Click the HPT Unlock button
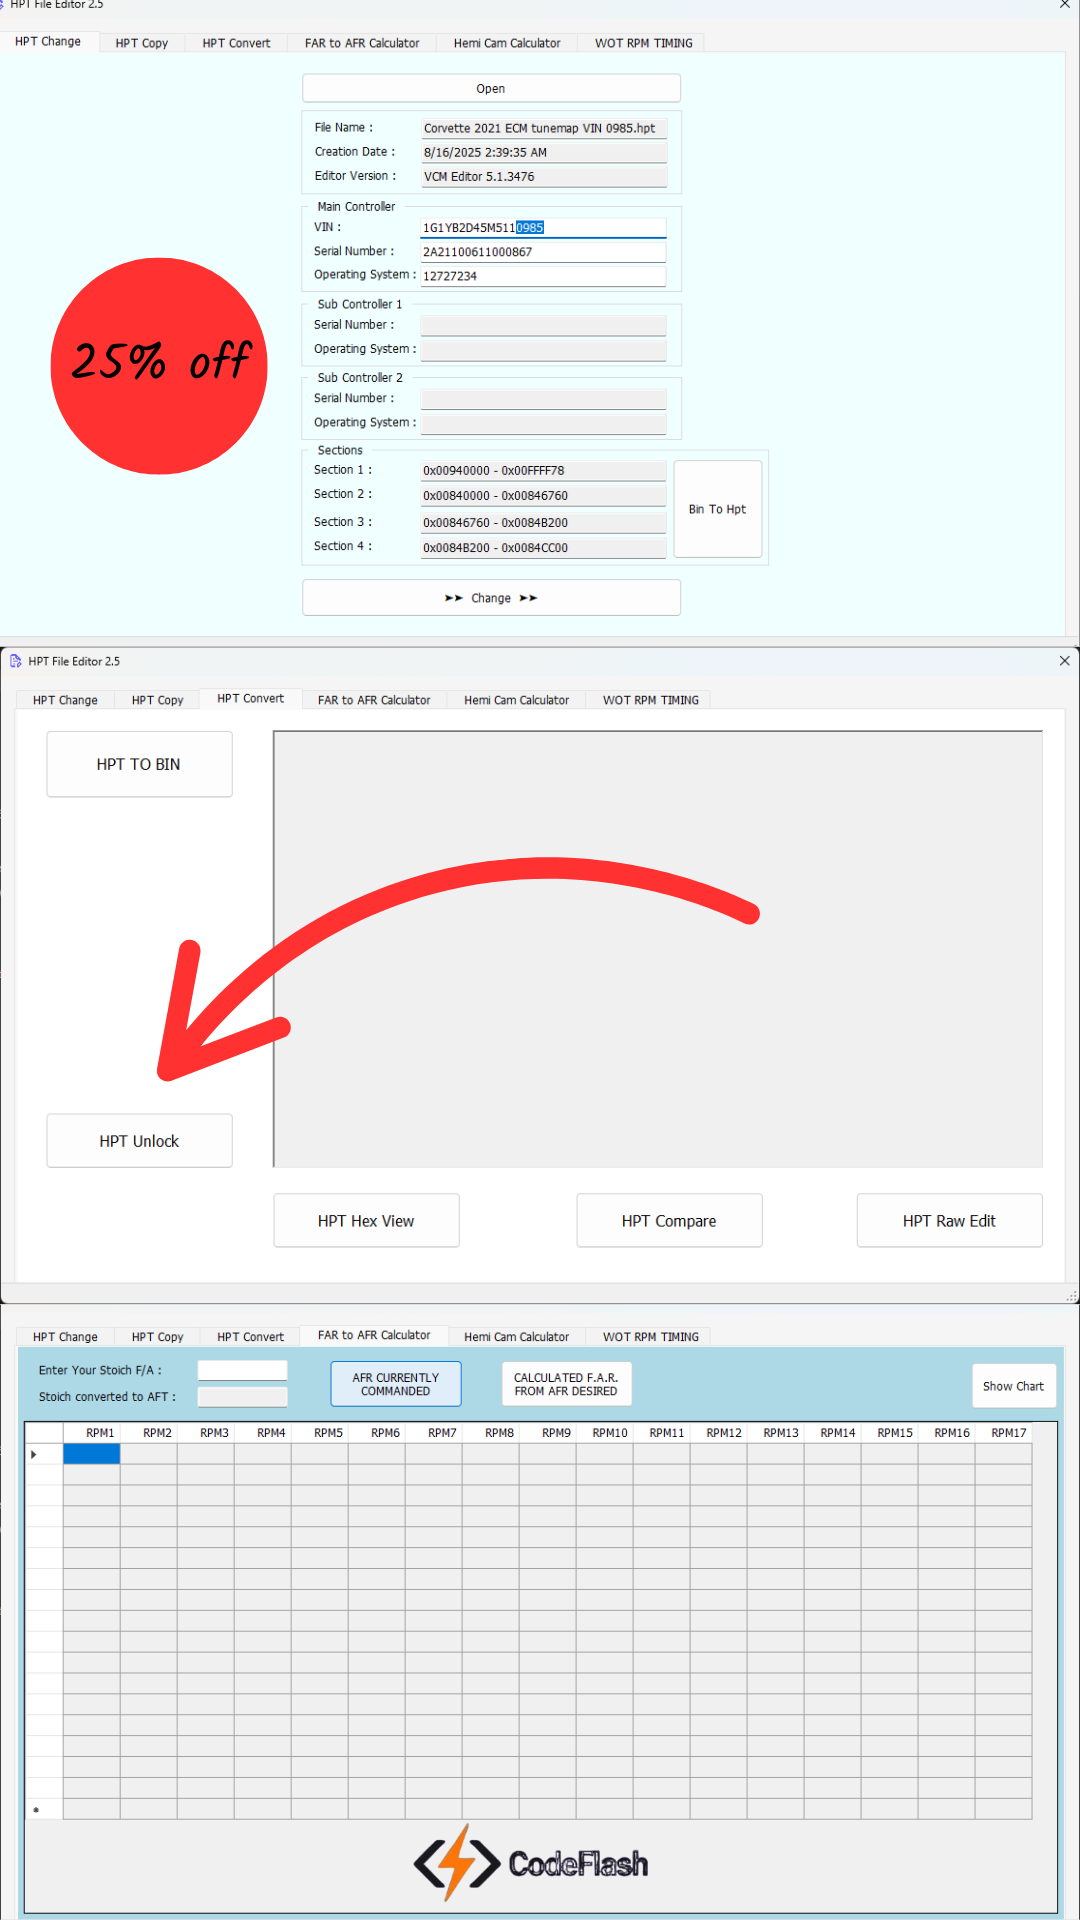Image resolution: width=1080 pixels, height=1920 pixels. click(139, 1141)
